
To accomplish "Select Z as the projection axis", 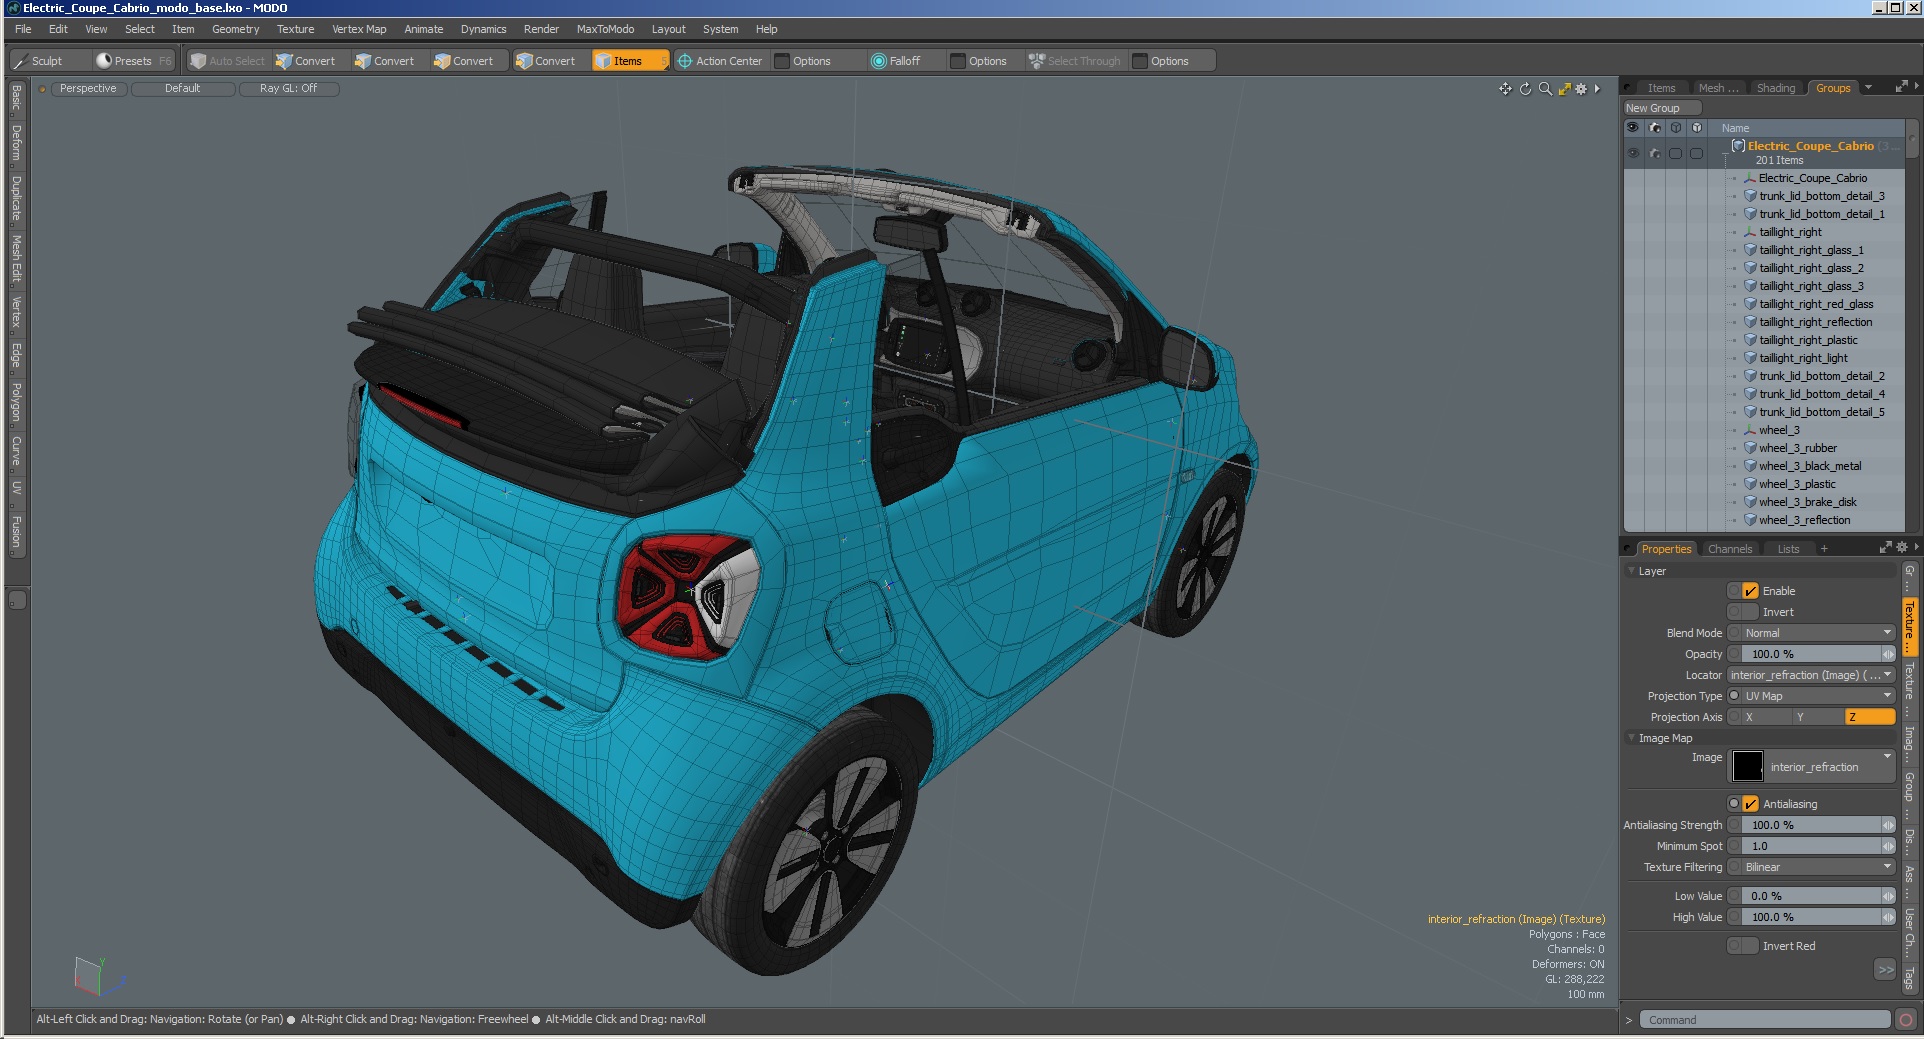I will [1869, 717].
